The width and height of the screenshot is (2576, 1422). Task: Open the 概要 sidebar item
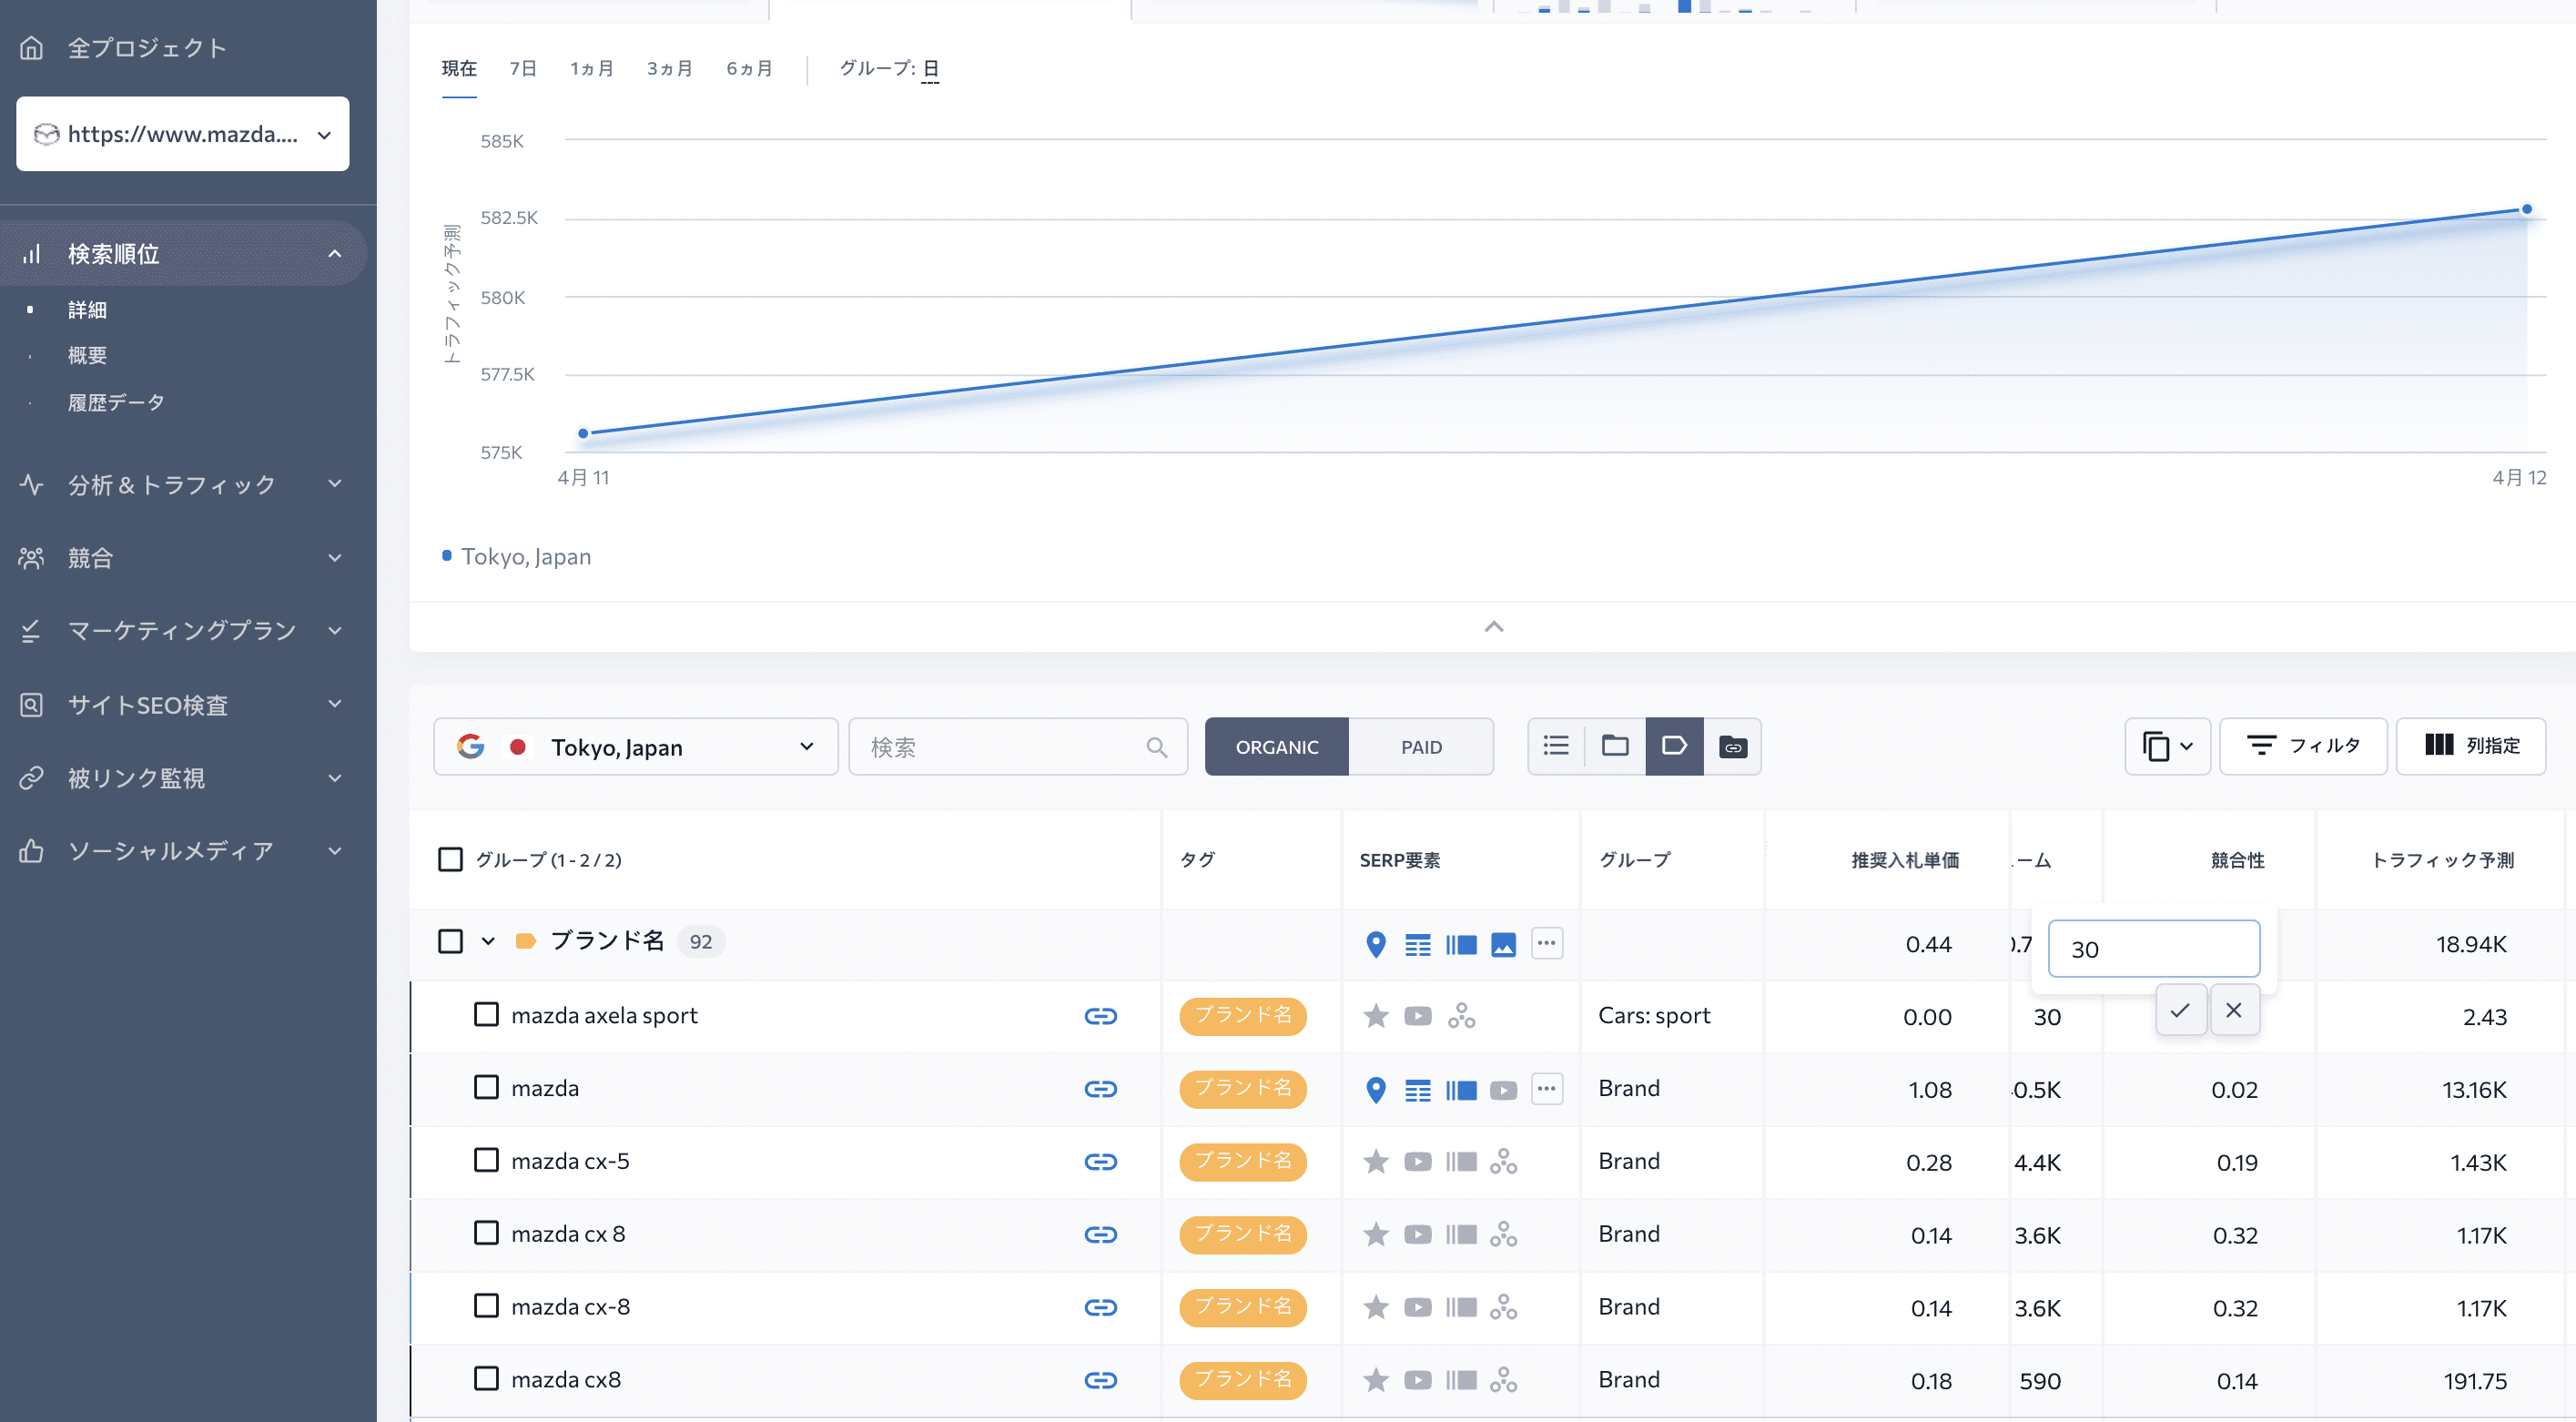coord(87,355)
